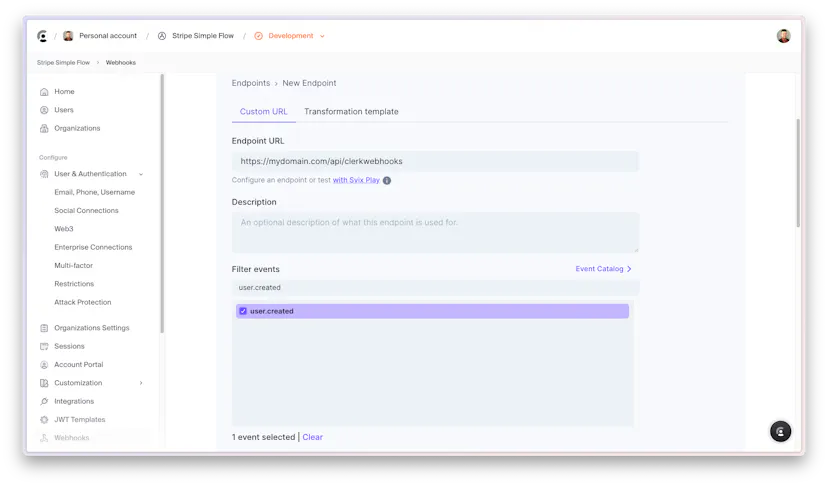The image size is (828, 486).
Task: Click the Organizations Settings icon
Action: tap(44, 328)
